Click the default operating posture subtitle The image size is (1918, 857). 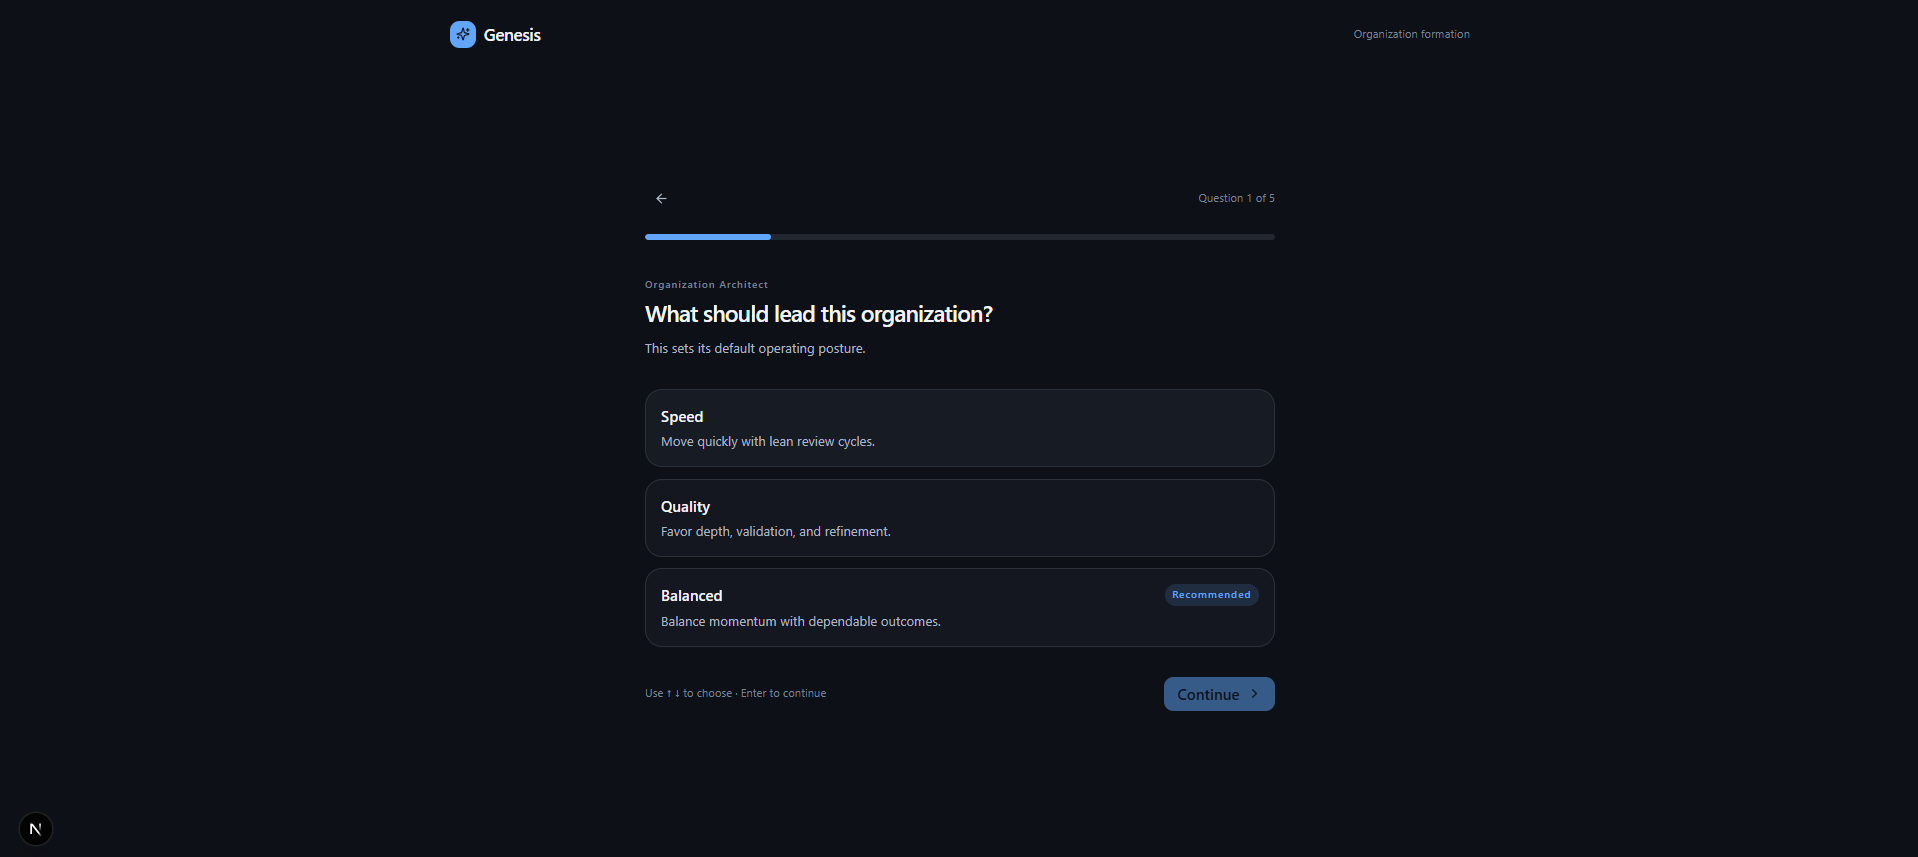(755, 349)
